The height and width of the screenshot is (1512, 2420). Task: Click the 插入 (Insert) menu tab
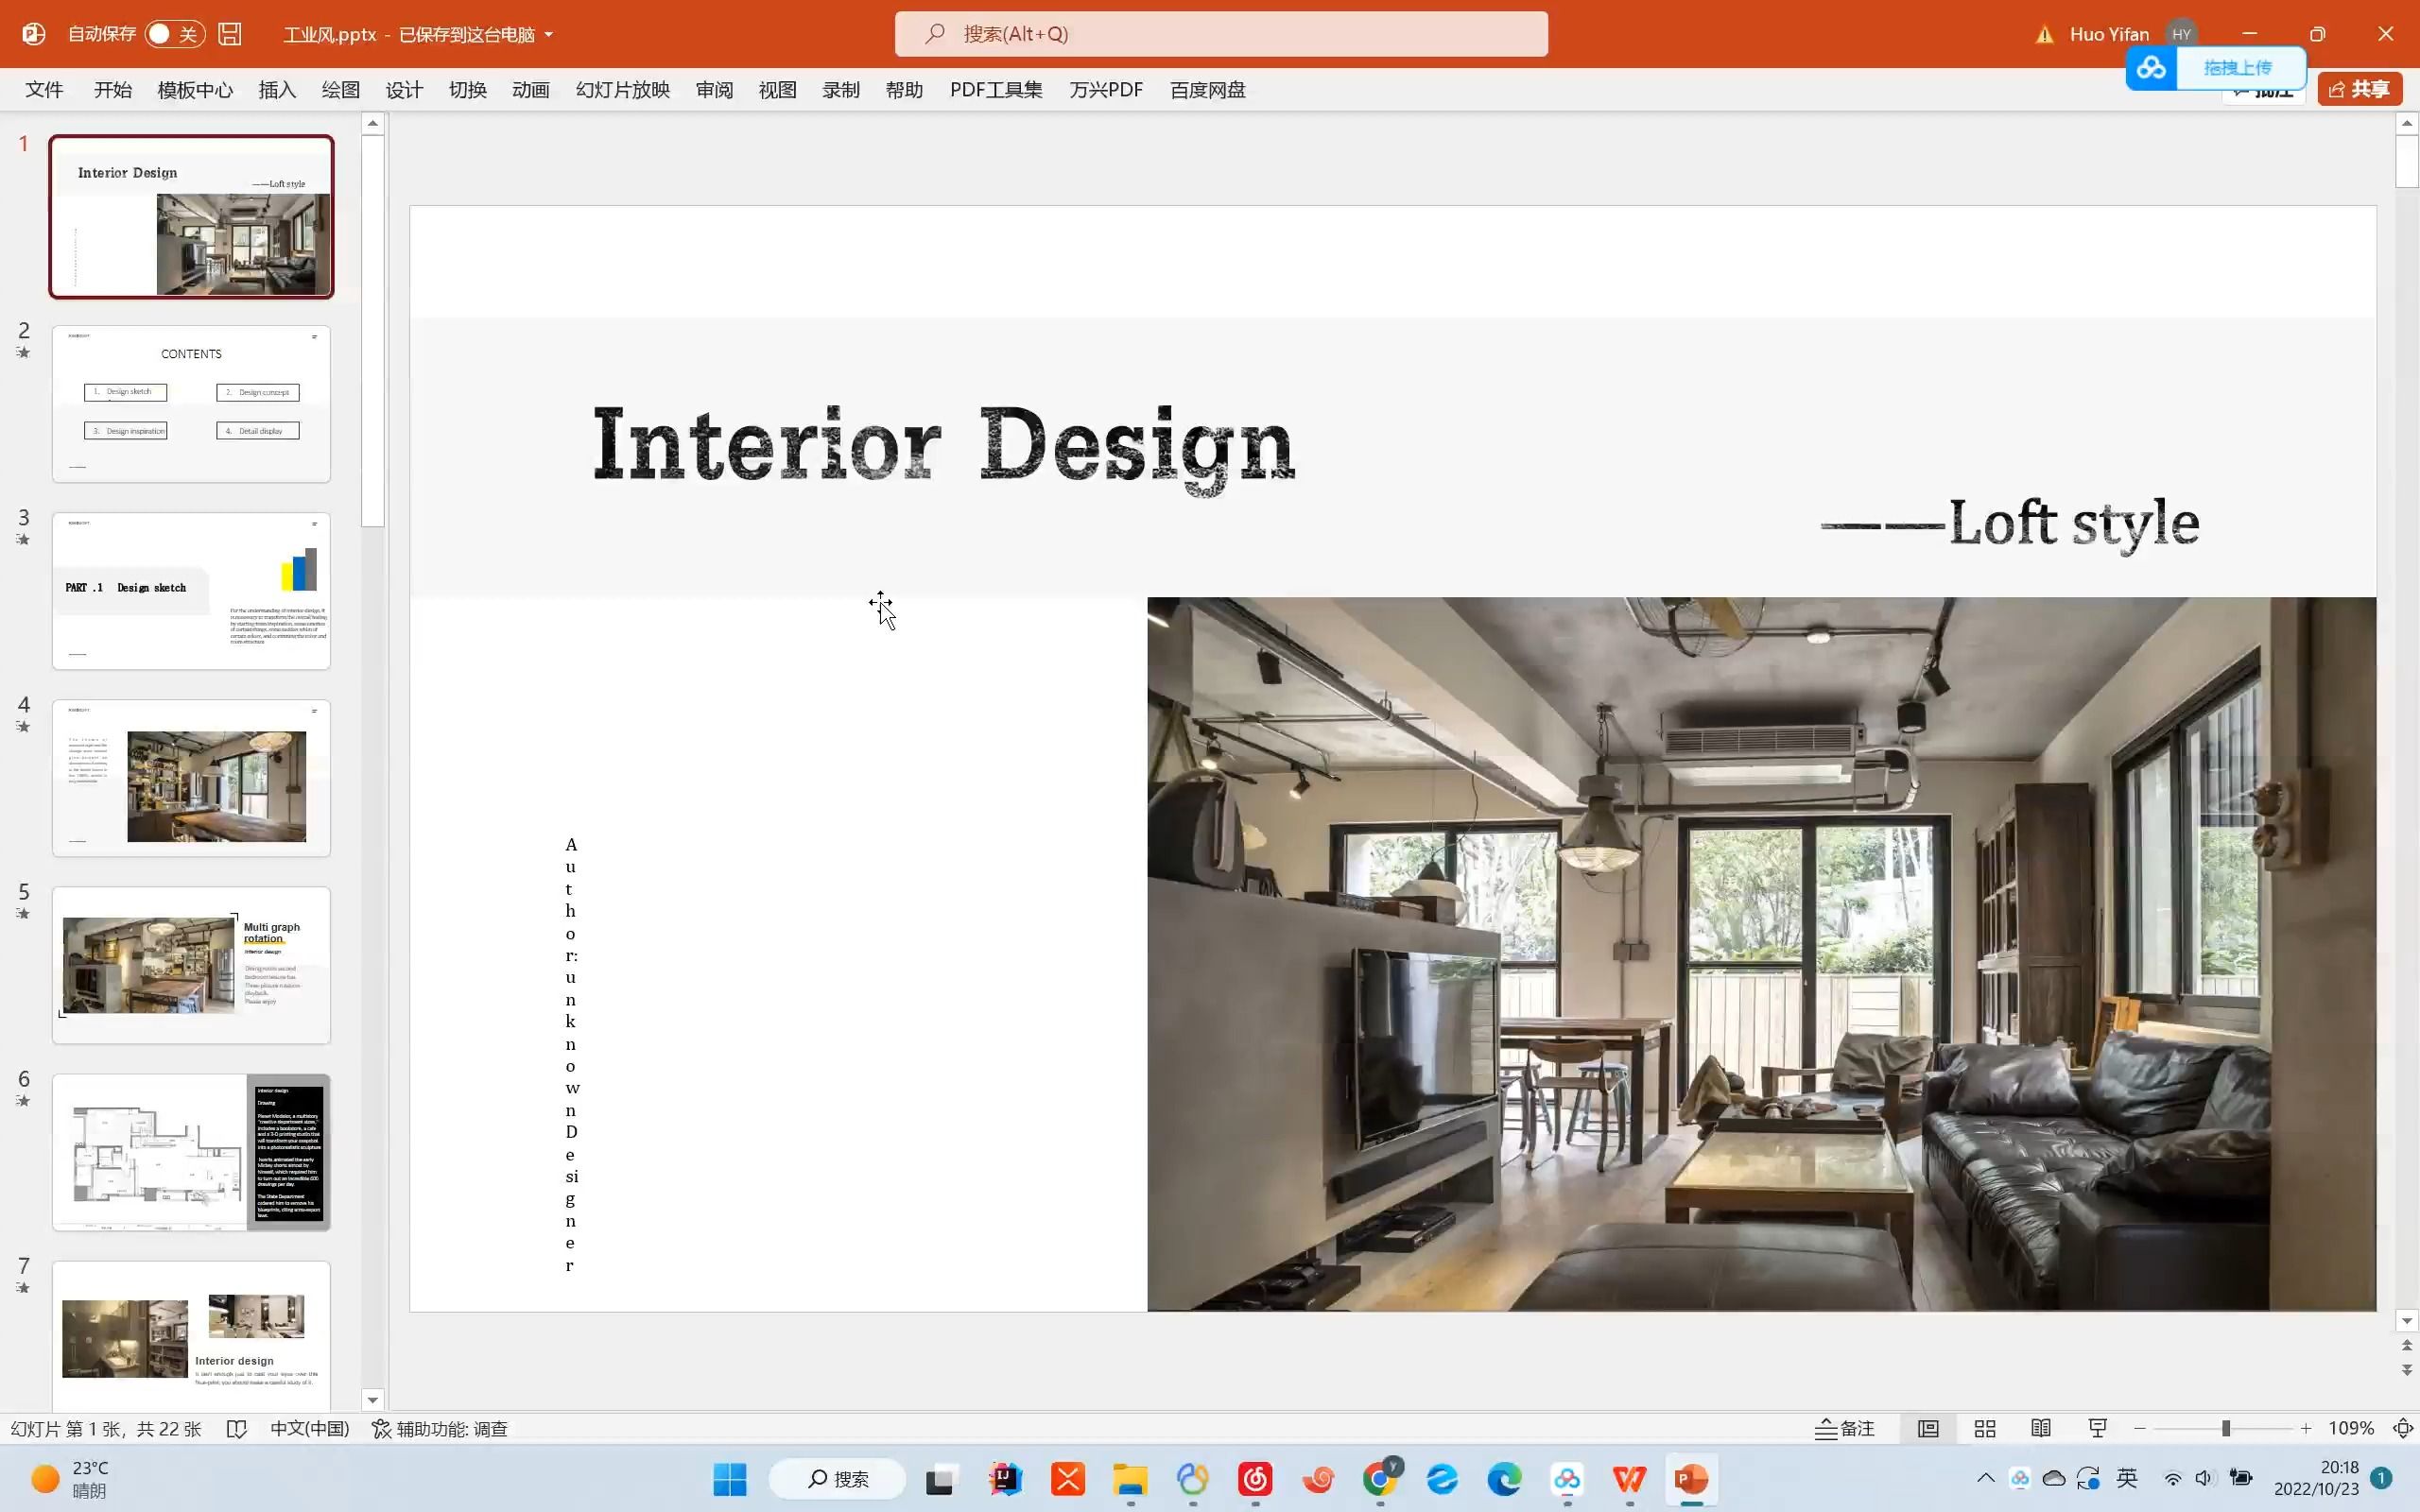(277, 89)
